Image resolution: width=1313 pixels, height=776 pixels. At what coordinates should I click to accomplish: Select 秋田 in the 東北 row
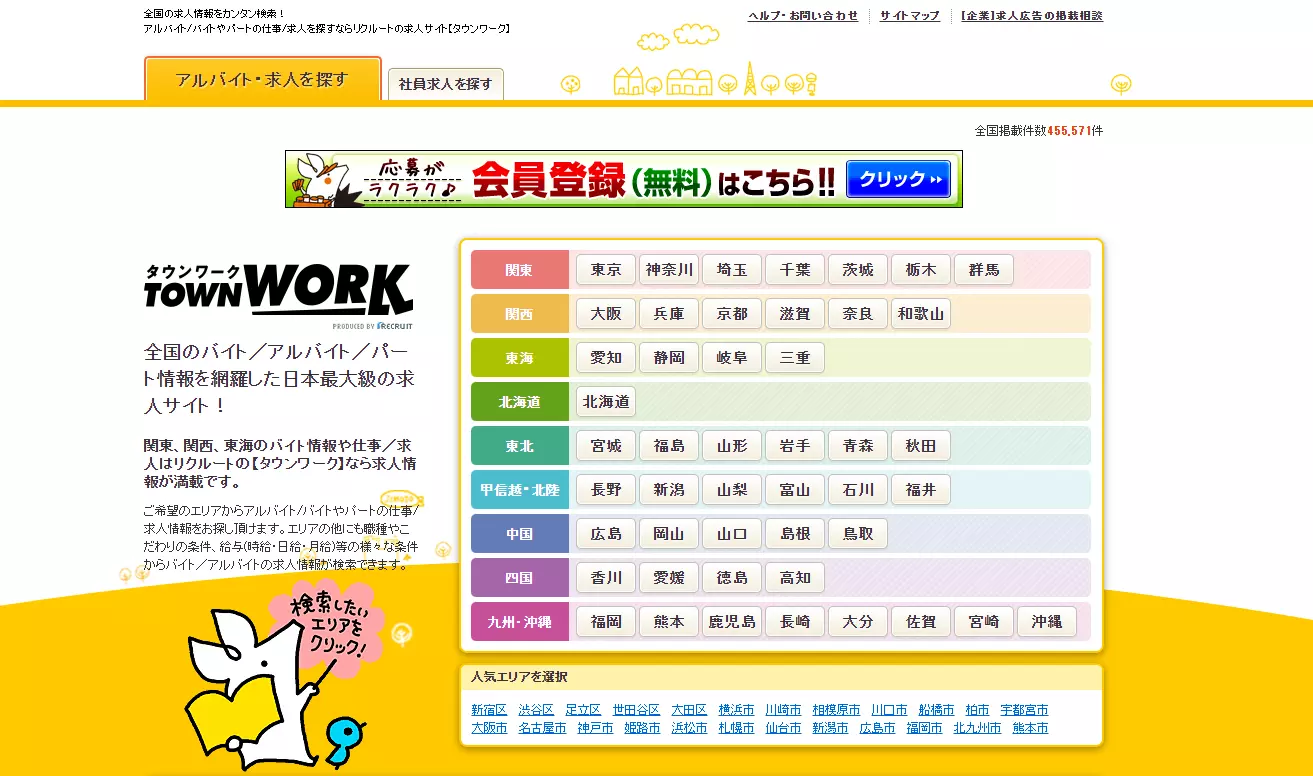point(921,446)
